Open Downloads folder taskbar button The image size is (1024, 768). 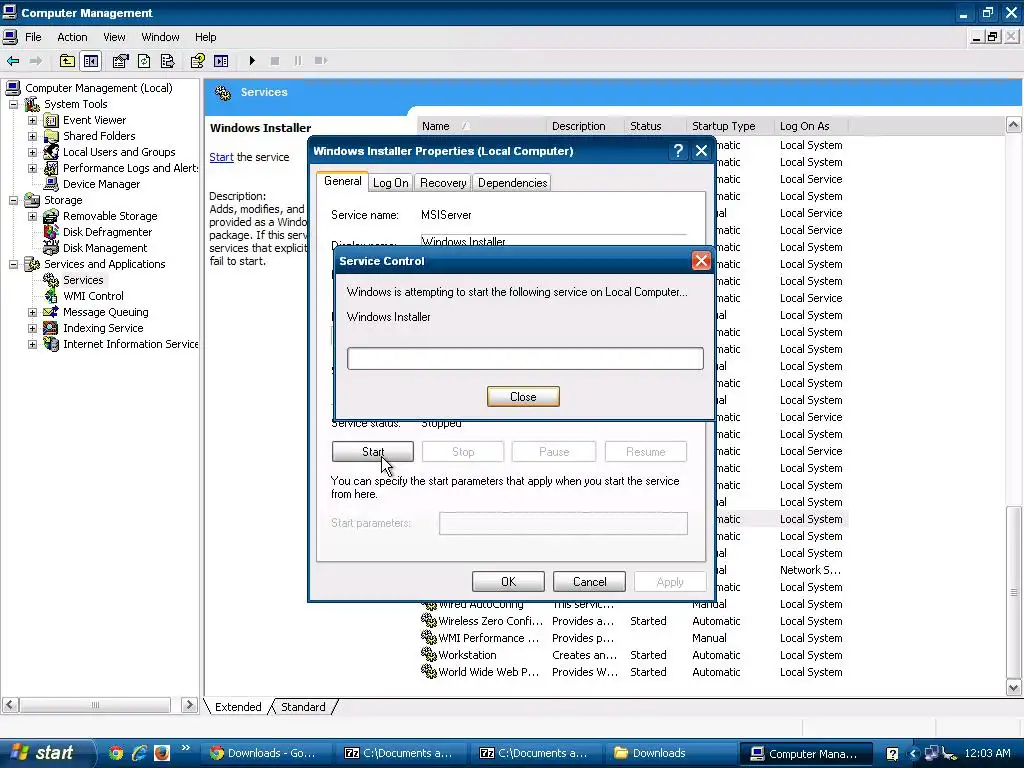tap(669, 753)
